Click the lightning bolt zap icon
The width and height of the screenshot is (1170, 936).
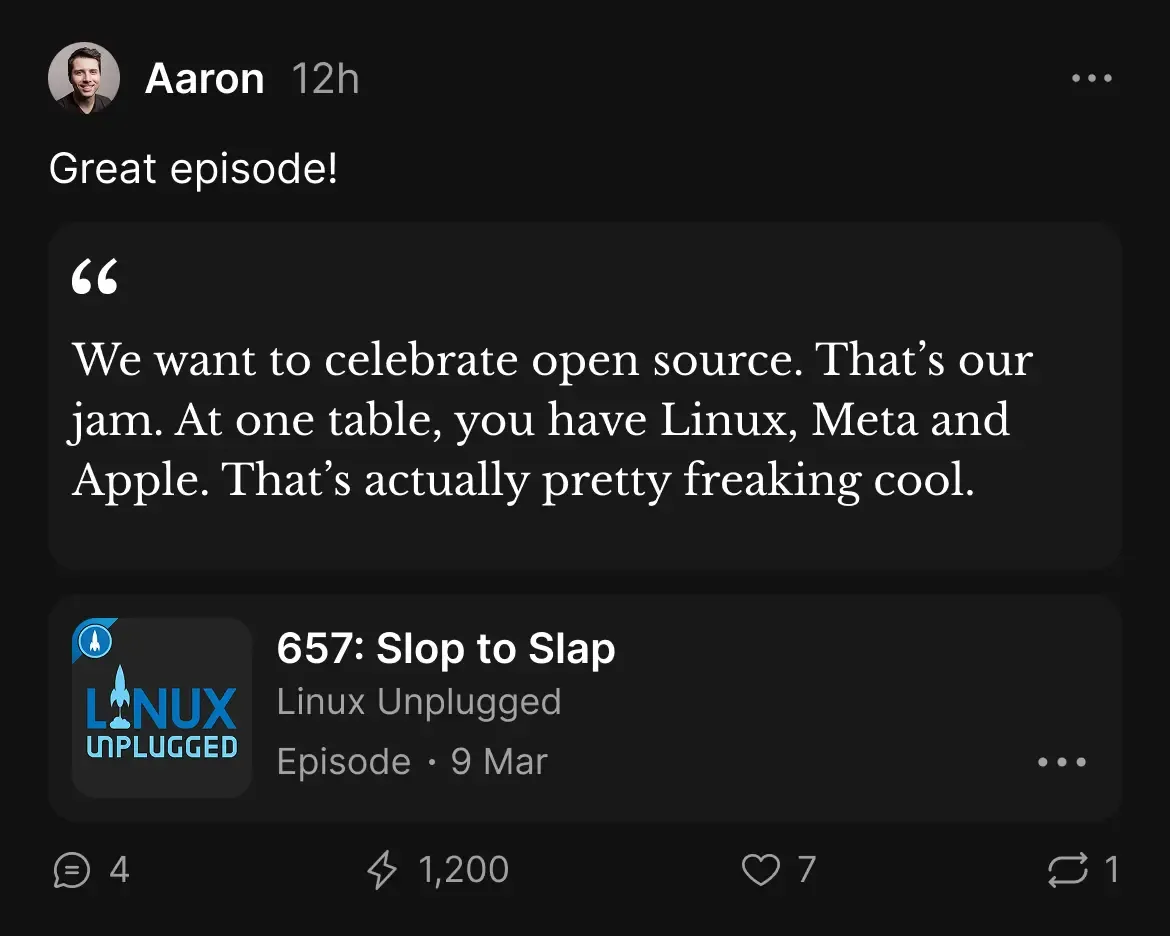tap(382, 870)
